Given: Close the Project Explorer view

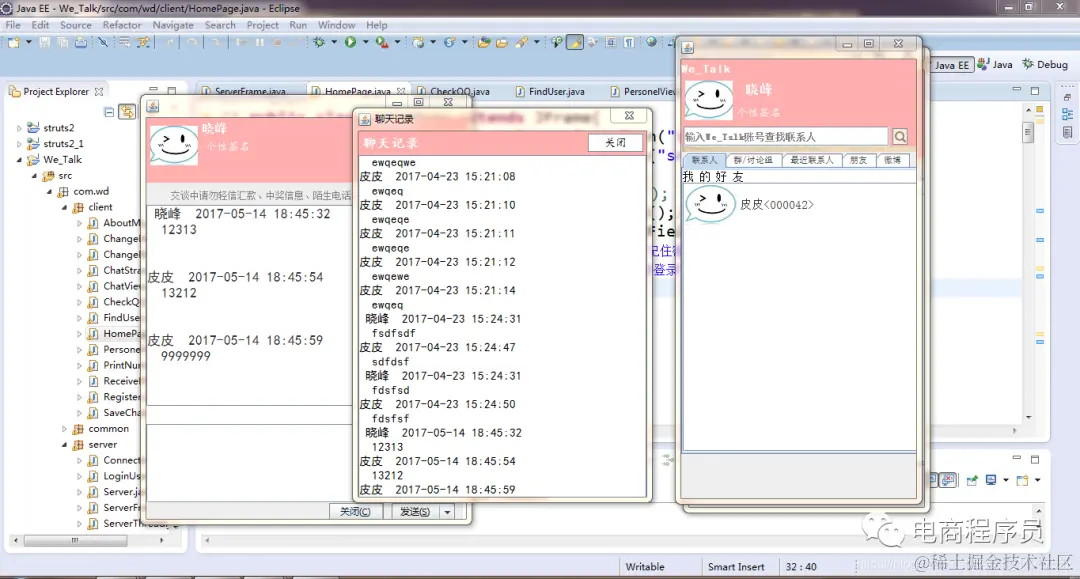Looking at the screenshot, I should (x=99, y=92).
